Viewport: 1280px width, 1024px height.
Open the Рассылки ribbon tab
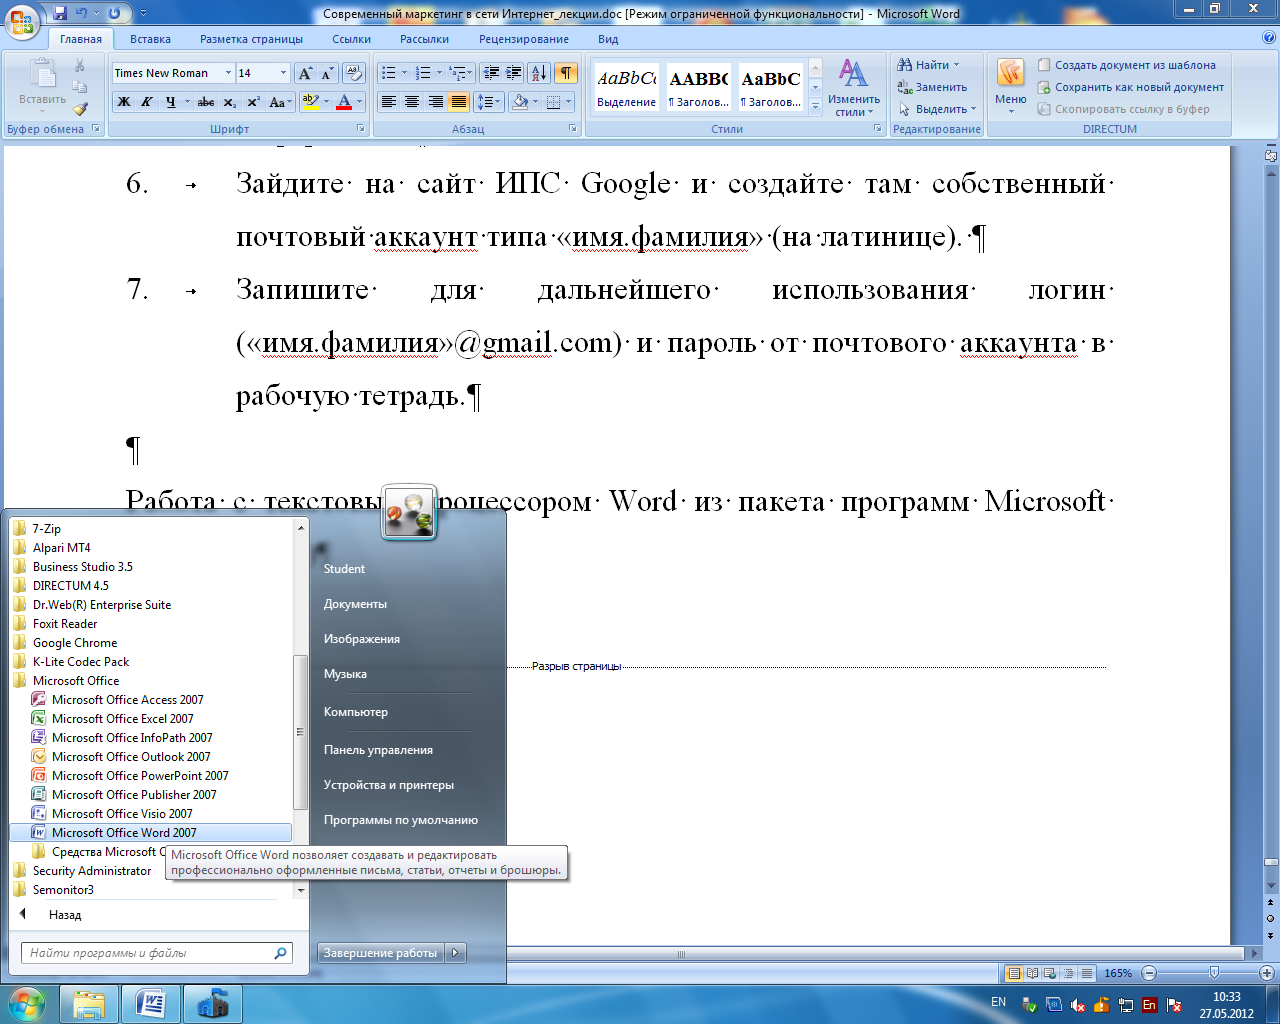[424, 39]
